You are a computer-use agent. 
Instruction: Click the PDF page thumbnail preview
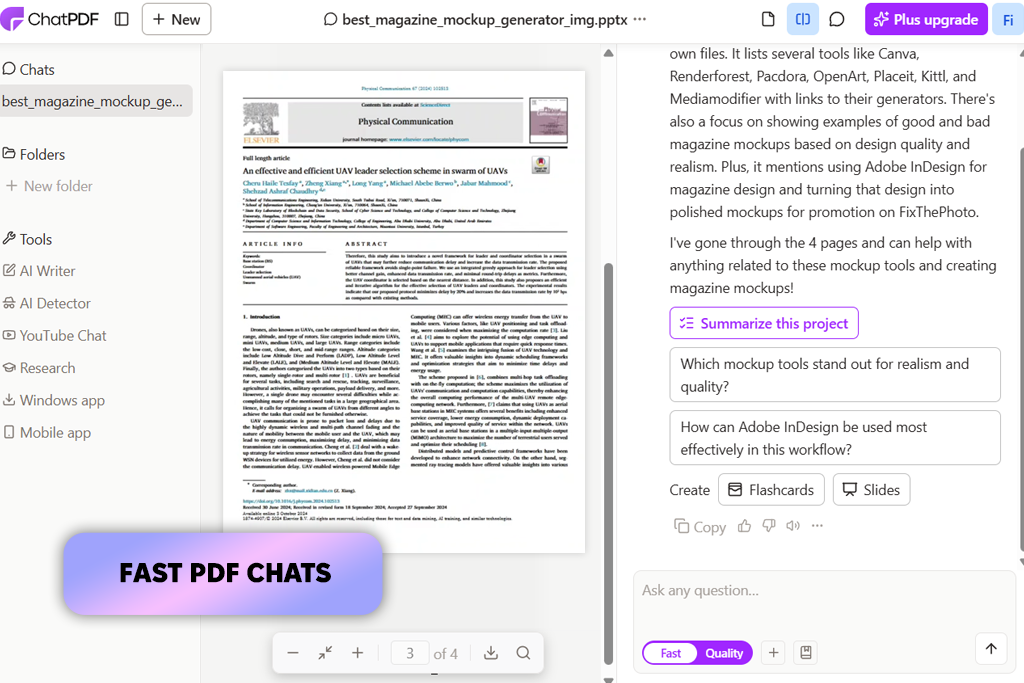(x=404, y=311)
